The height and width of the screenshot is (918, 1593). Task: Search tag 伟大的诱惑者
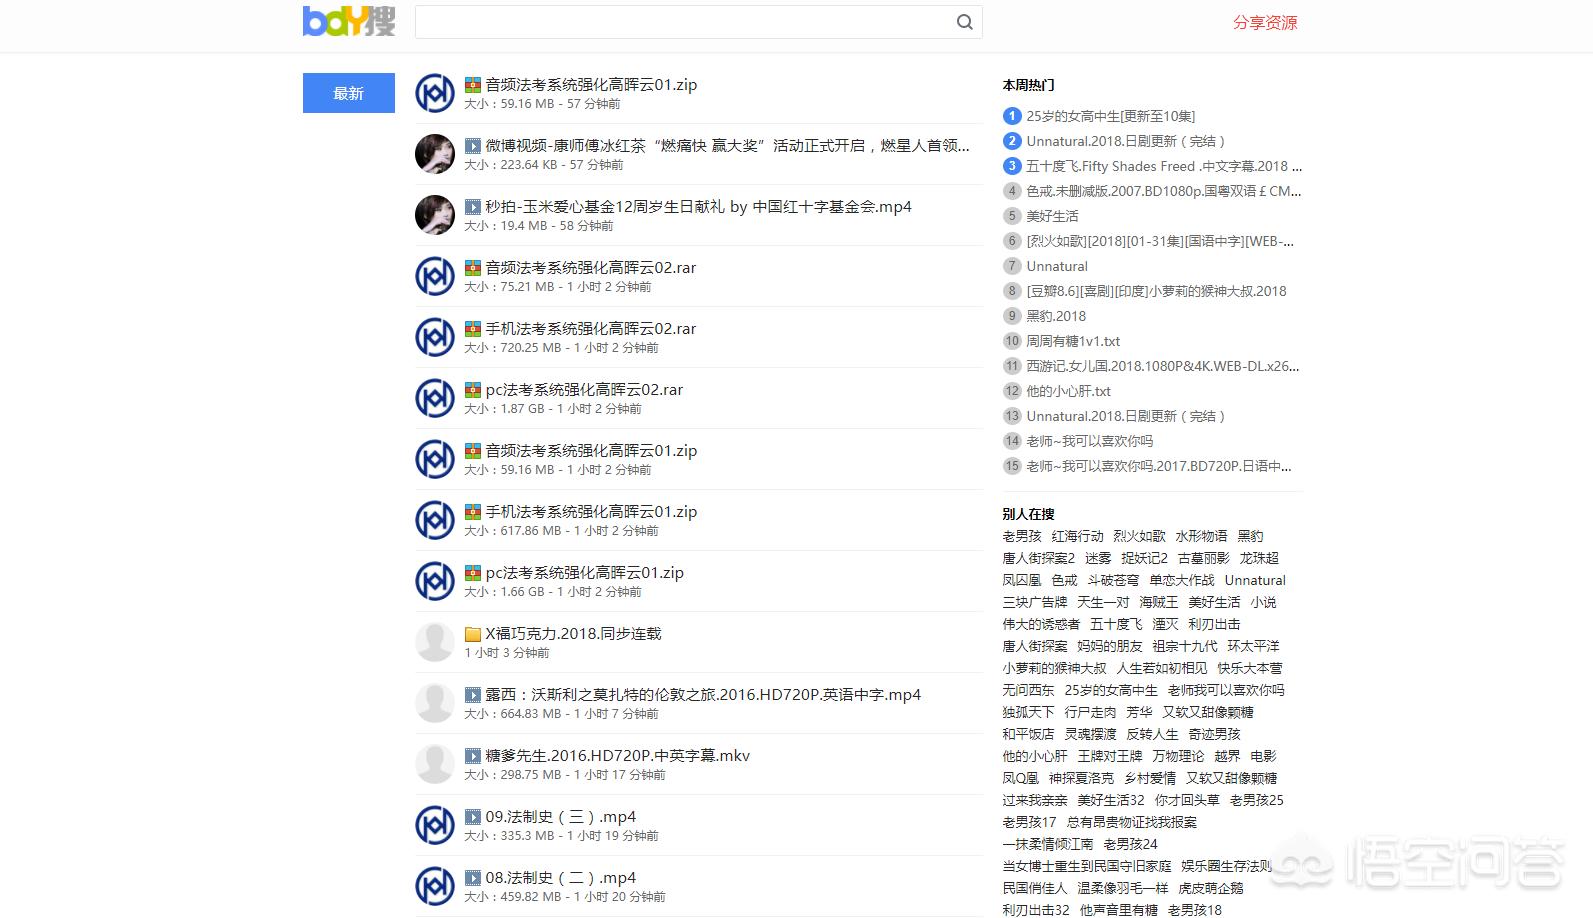point(1041,624)
